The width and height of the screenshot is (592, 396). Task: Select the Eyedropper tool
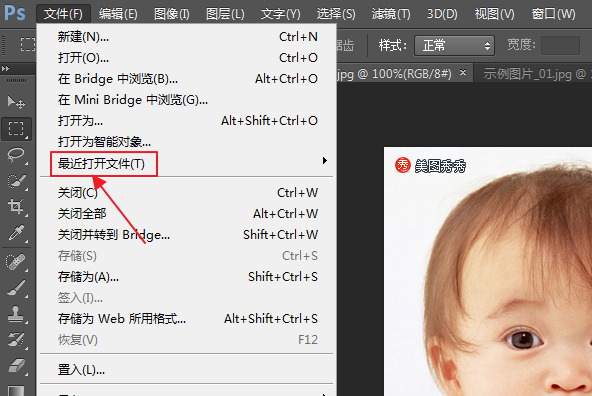(16, 233)
